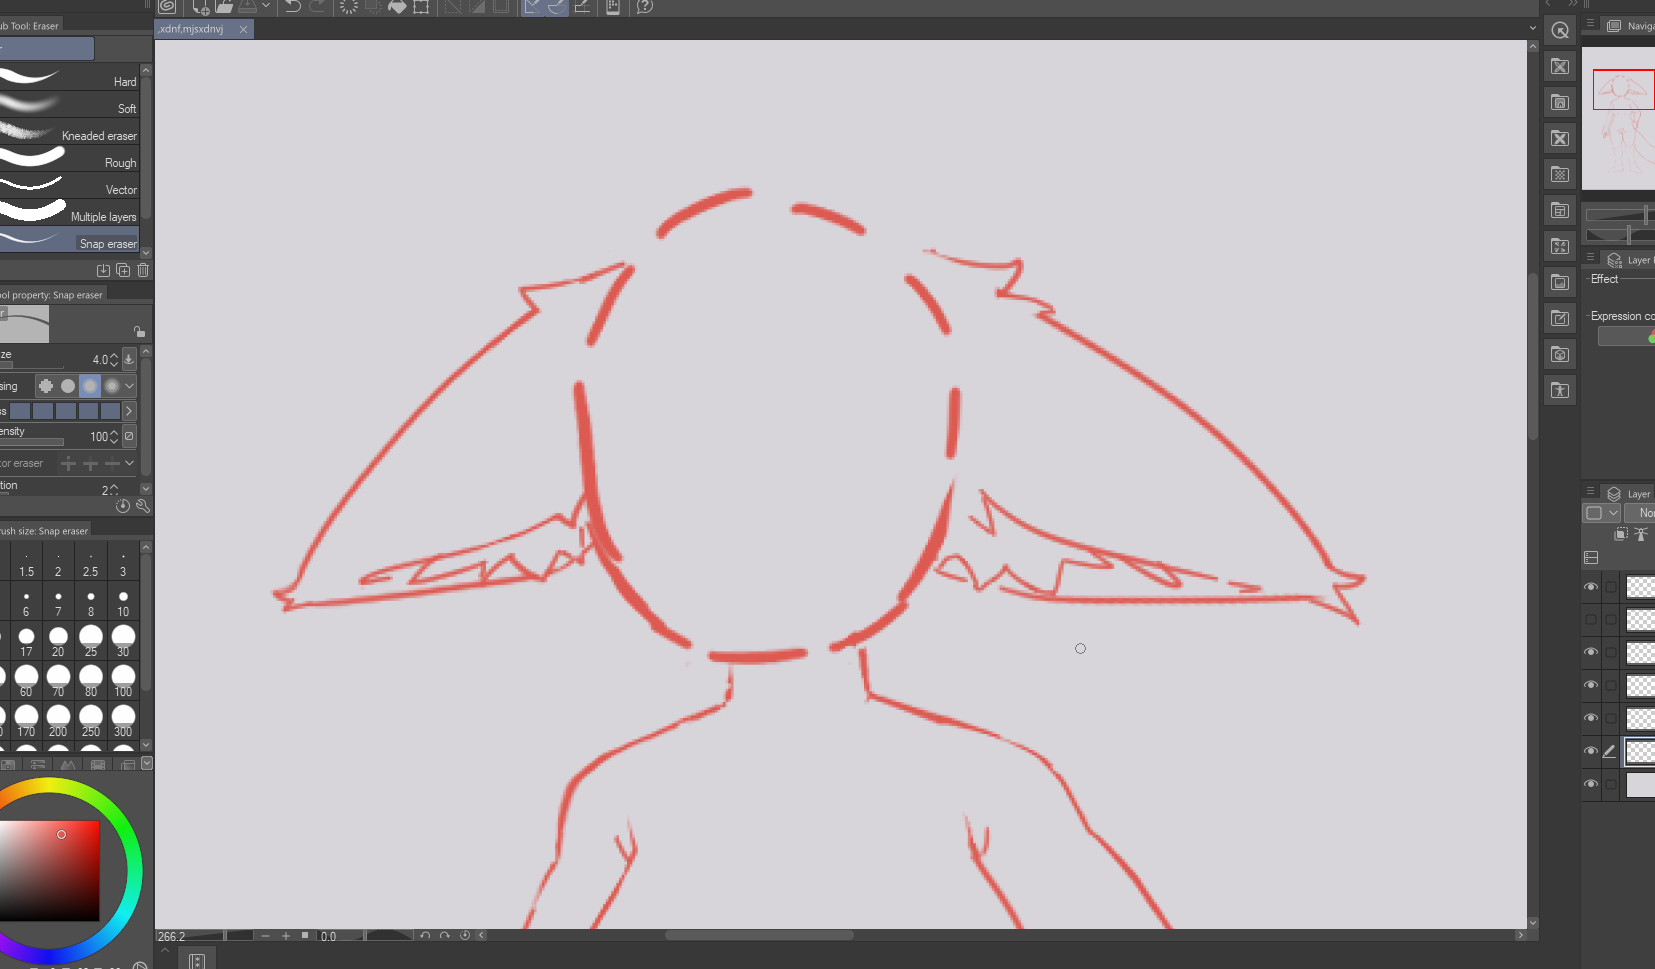Open brush size dynamics button
Image resolution: width=1655 pixels, height=969 pixels.
(x=129, y=359)
